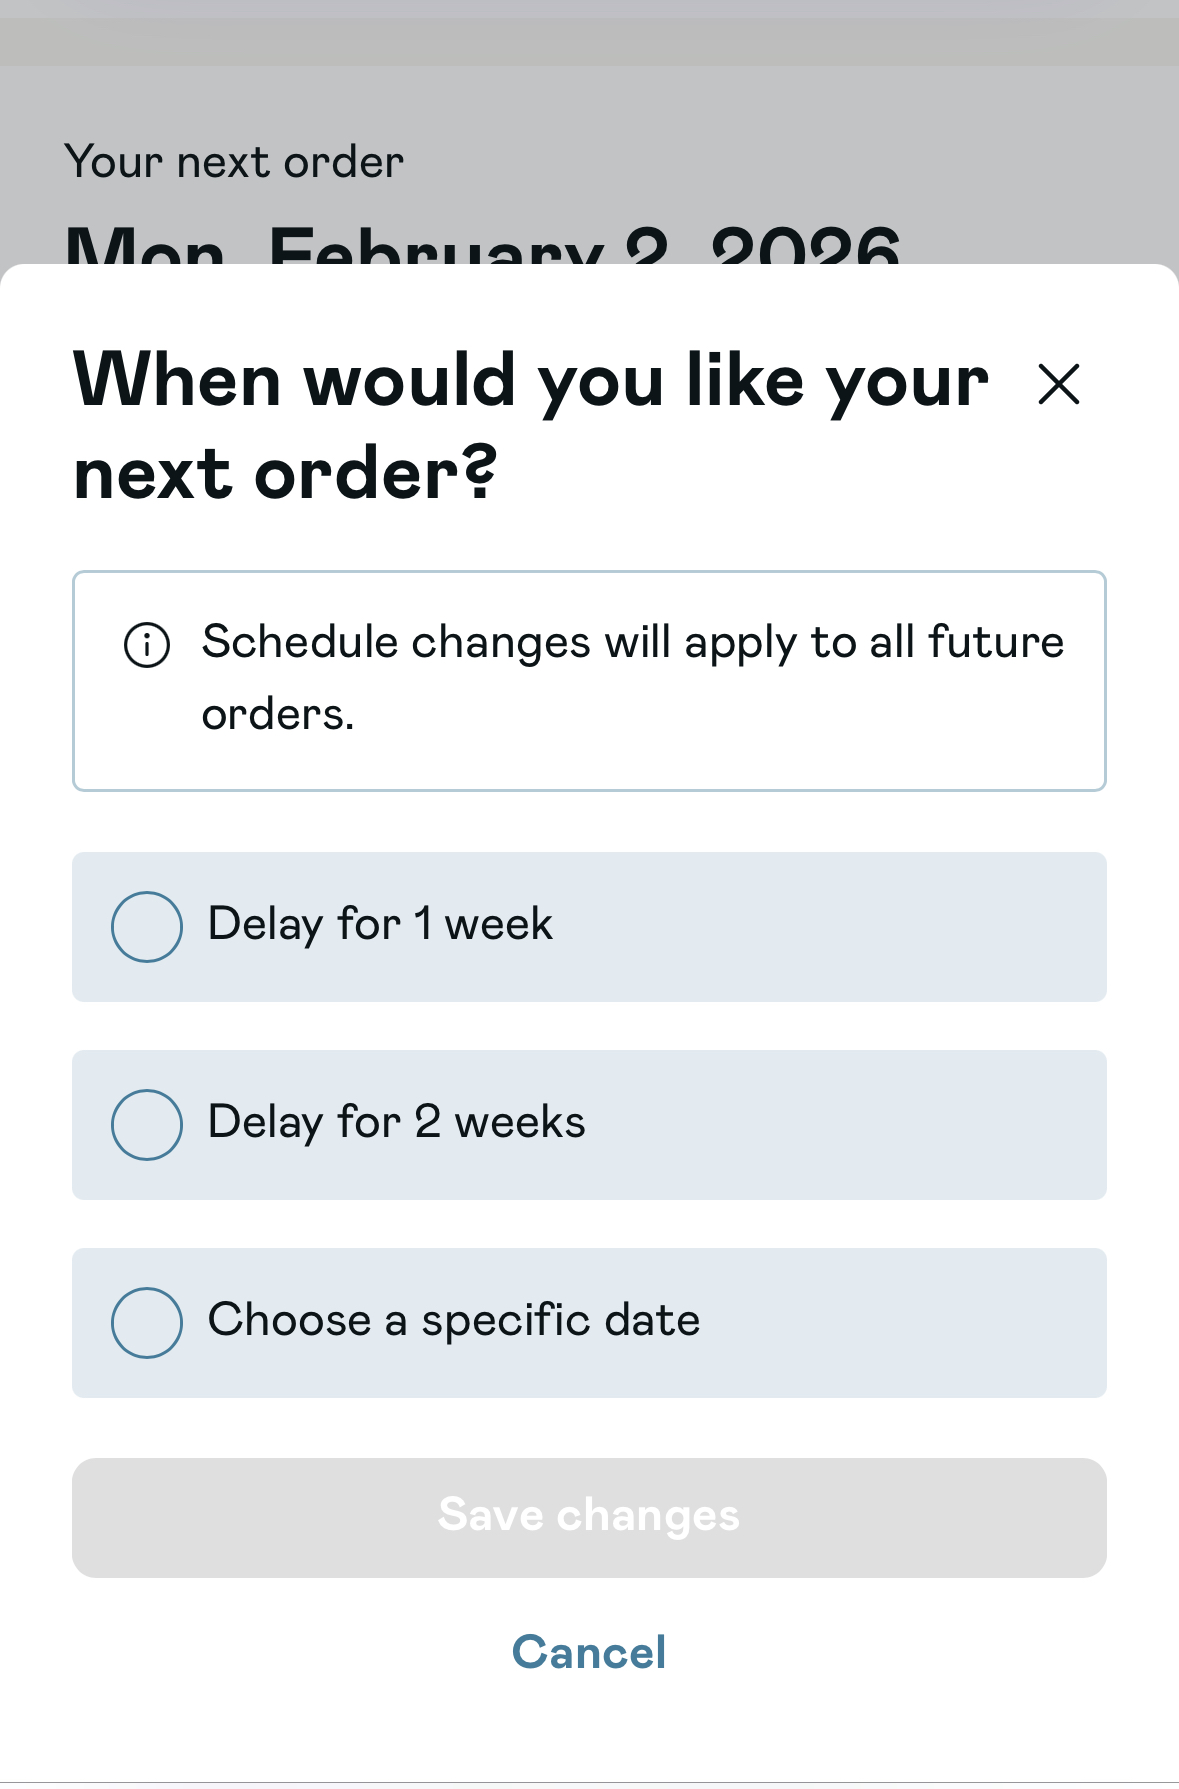The image size is (1179, 1789).
Task: Click the "Schedule changes will apply" notice text
Action: 632,643
